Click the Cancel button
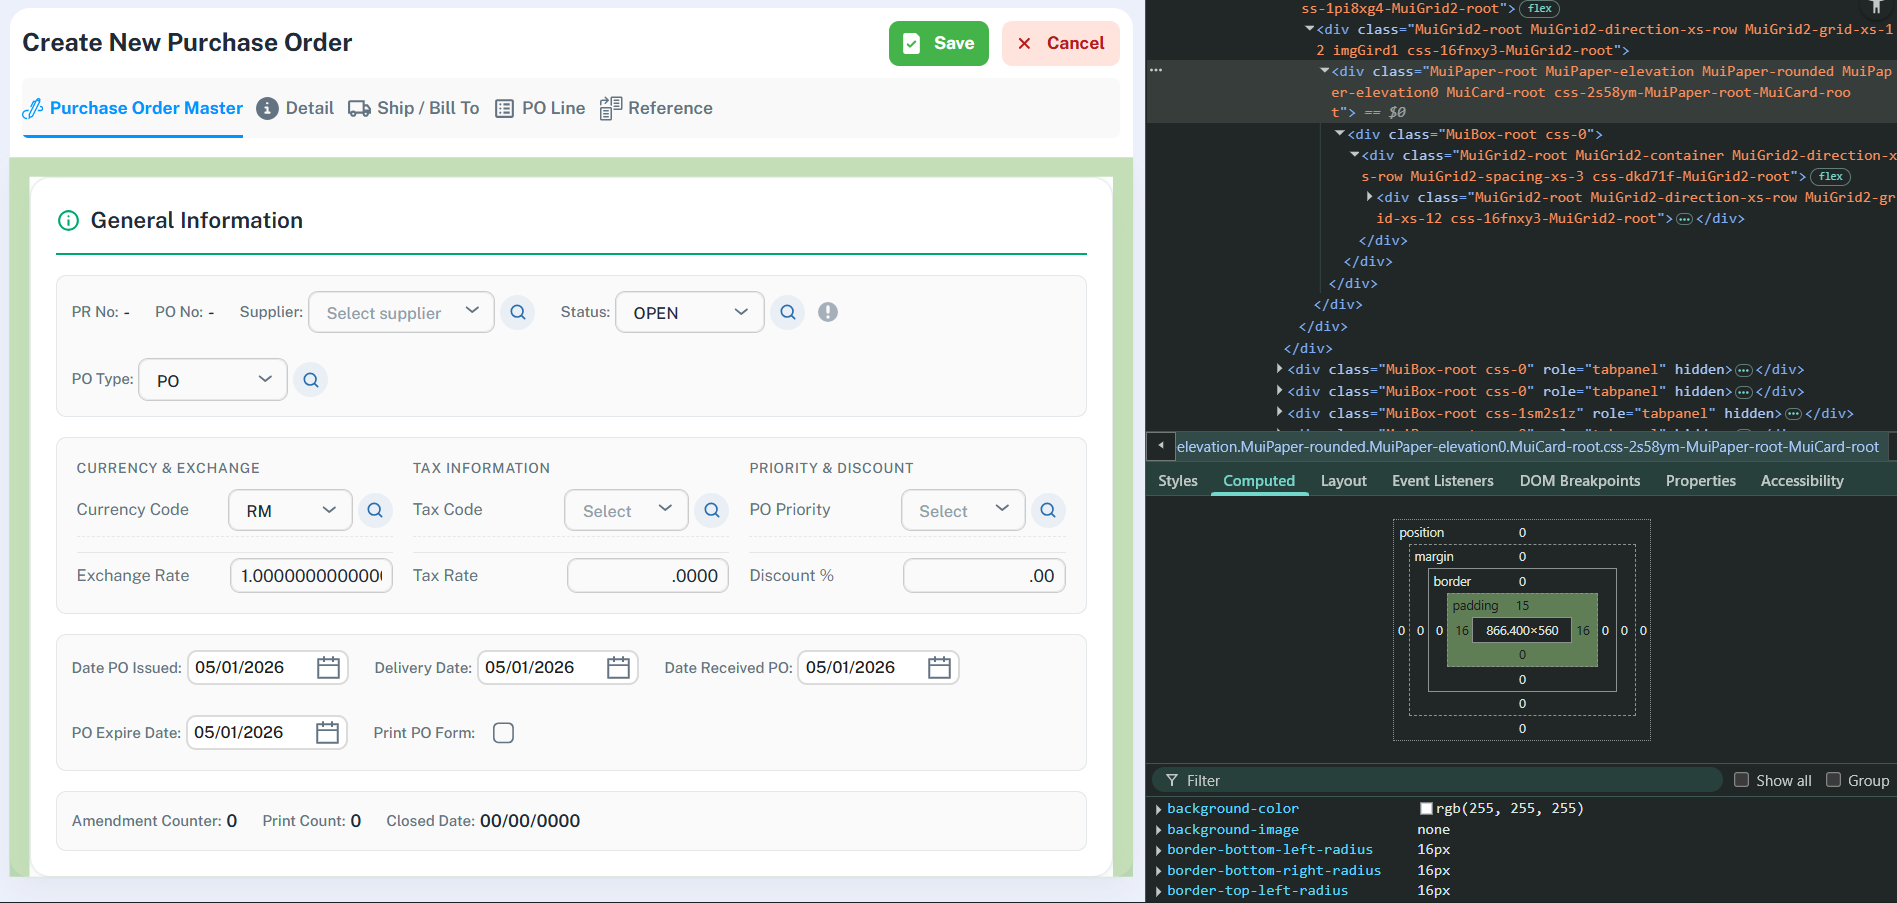 pos(1060,44)
